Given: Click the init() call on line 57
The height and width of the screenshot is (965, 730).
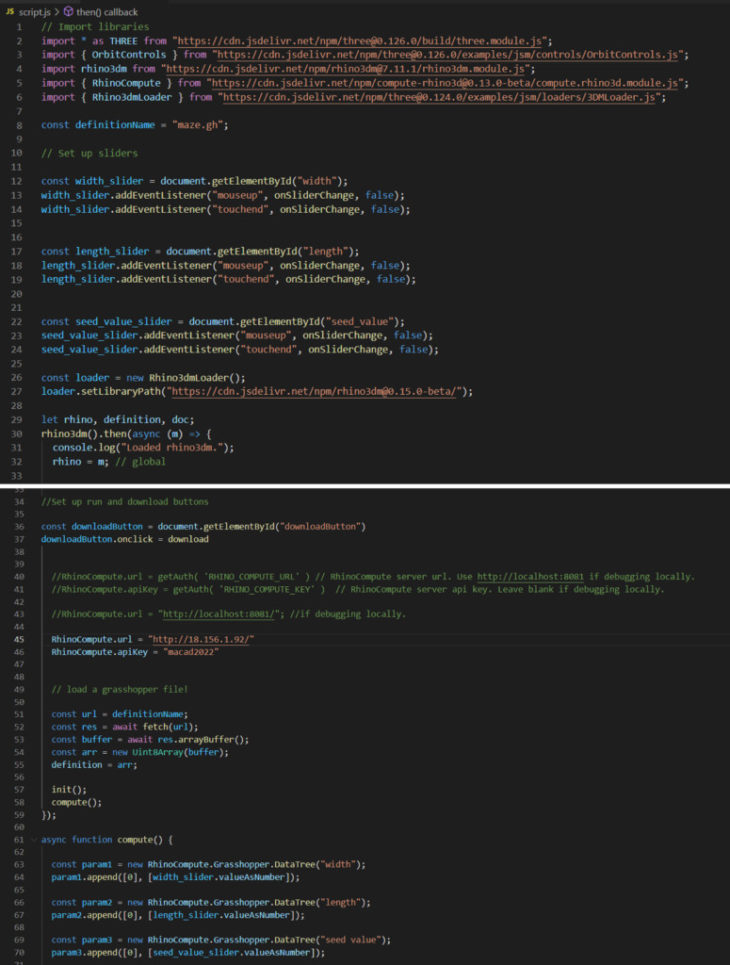Looking at the screenshot, I should 66,789.
